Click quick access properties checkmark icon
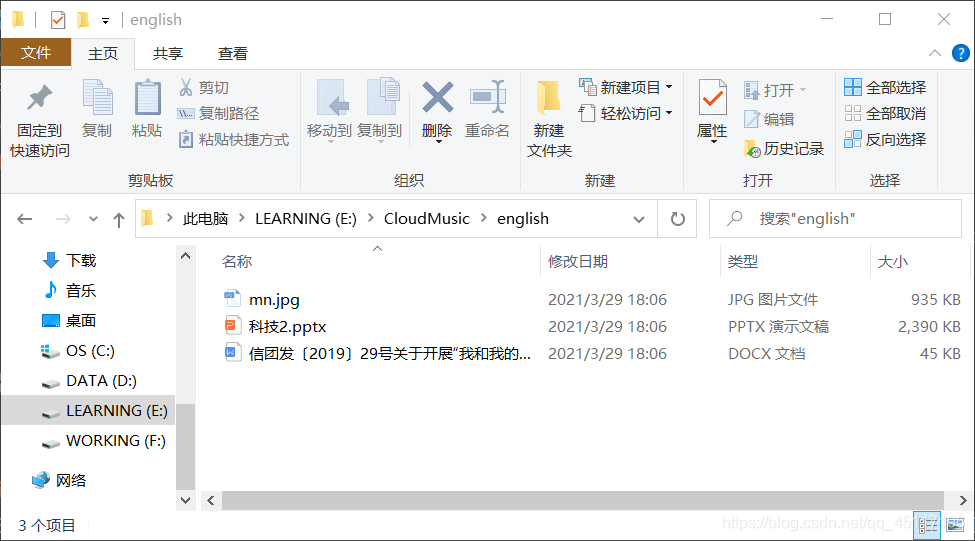The image size is (975, 541). (x=58, y=20)
